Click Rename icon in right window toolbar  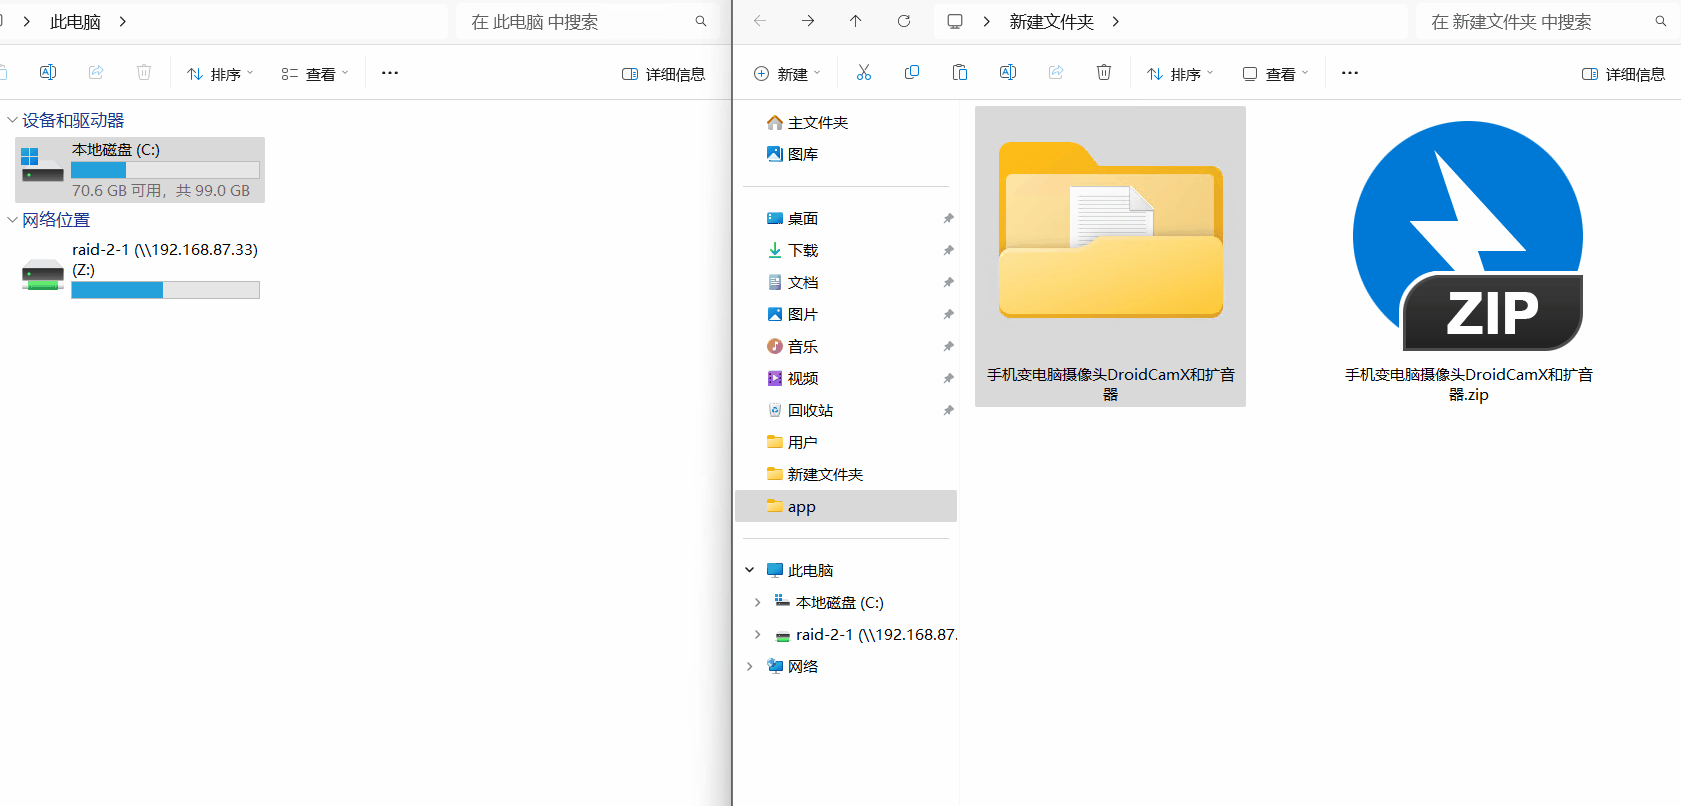click(1008, 73)
